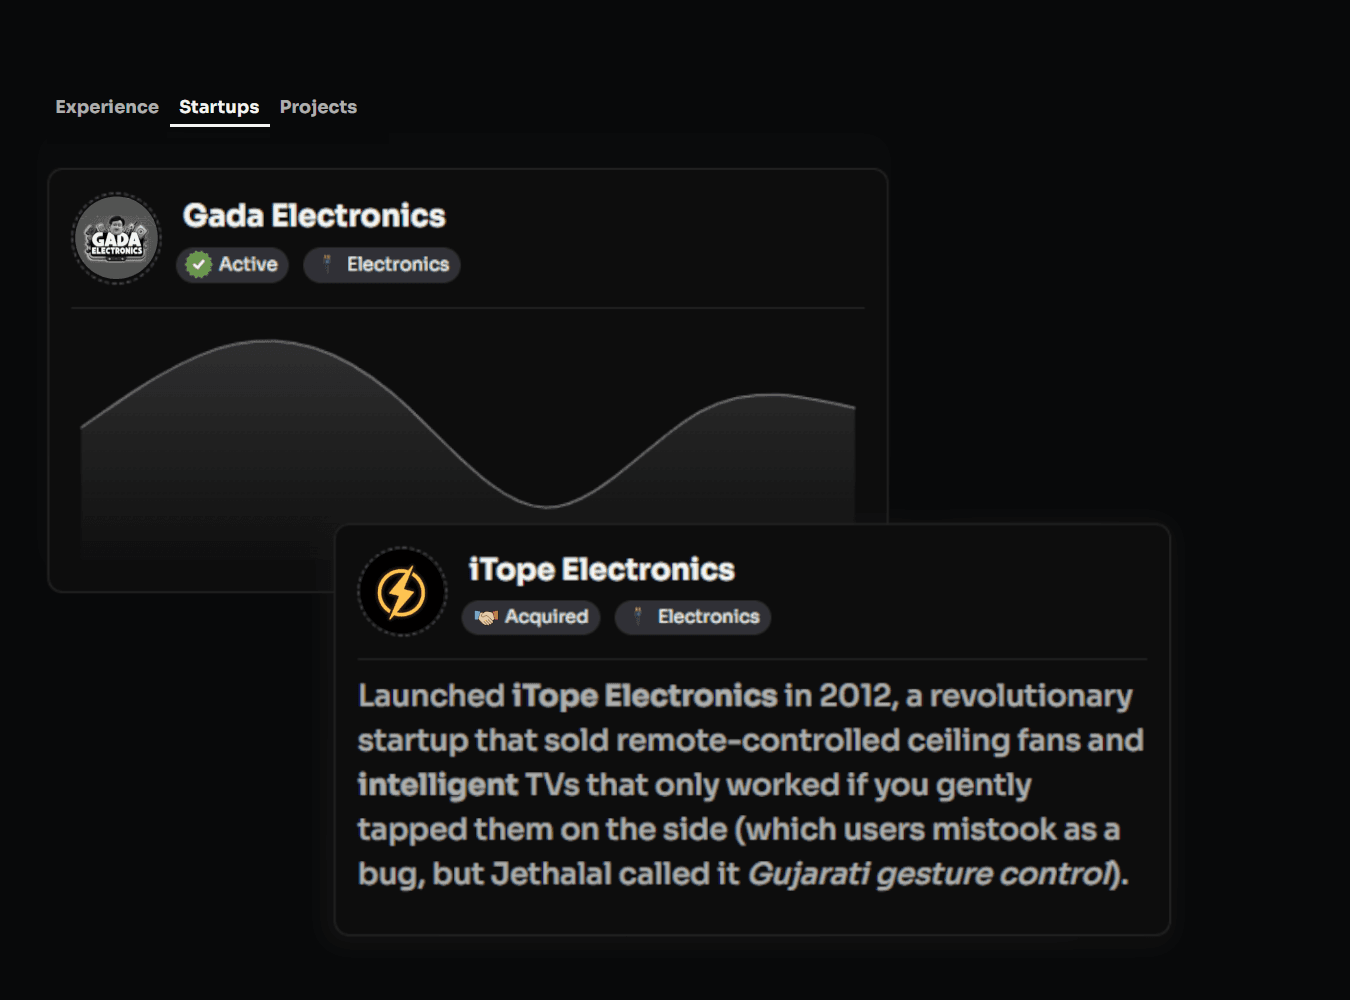
Task: Switch to the Experience tab
Action: coord(107,107)
